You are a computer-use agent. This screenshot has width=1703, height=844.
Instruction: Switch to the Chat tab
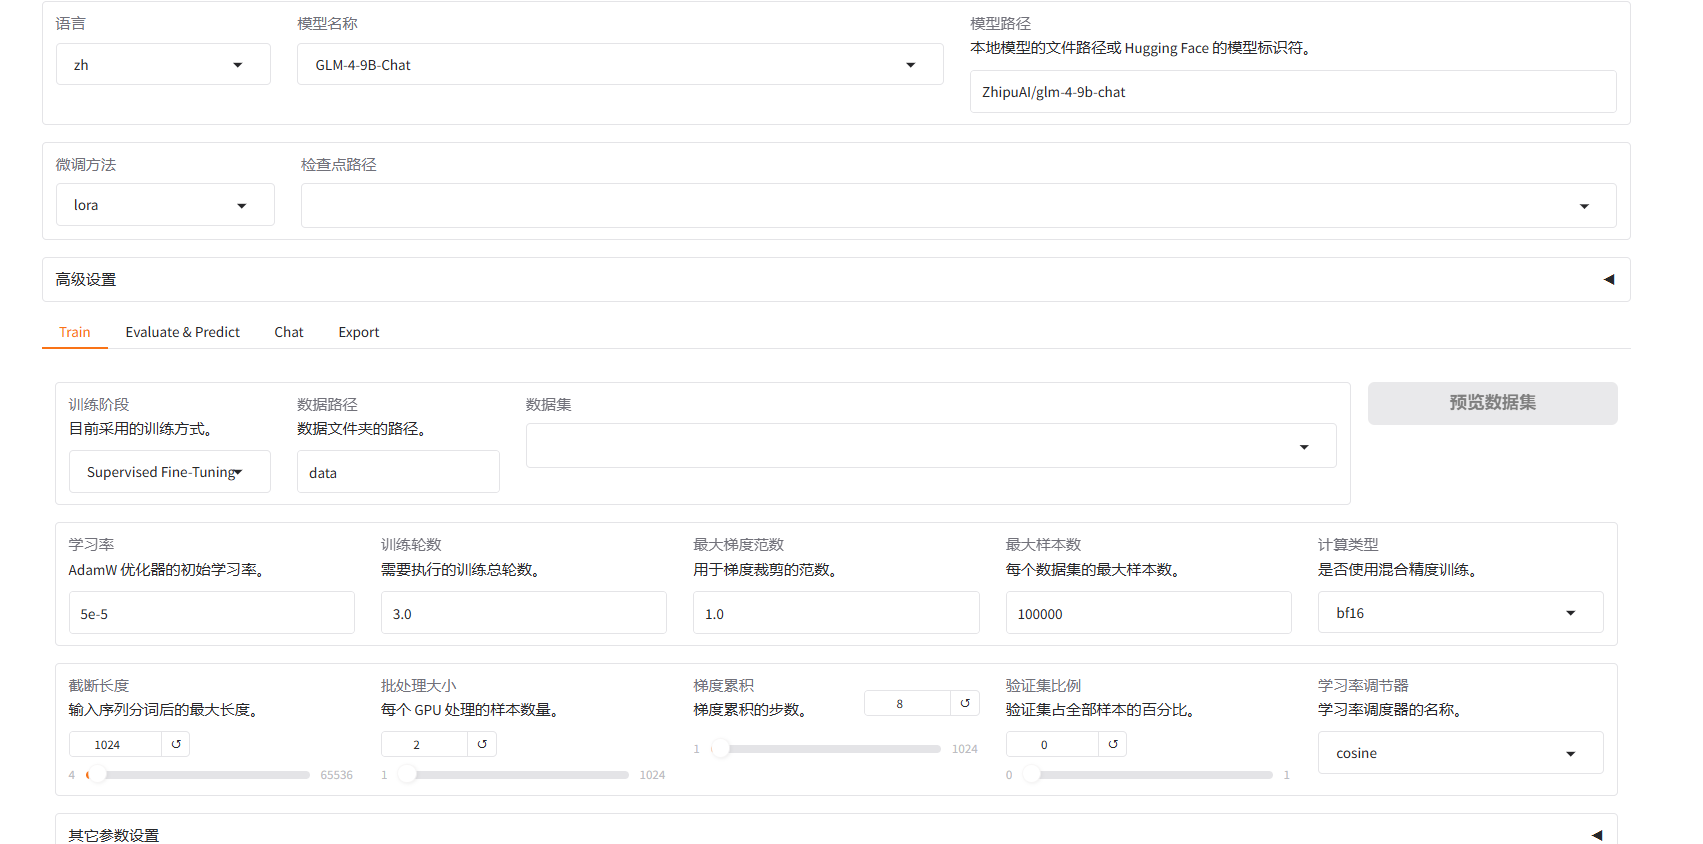289,332
